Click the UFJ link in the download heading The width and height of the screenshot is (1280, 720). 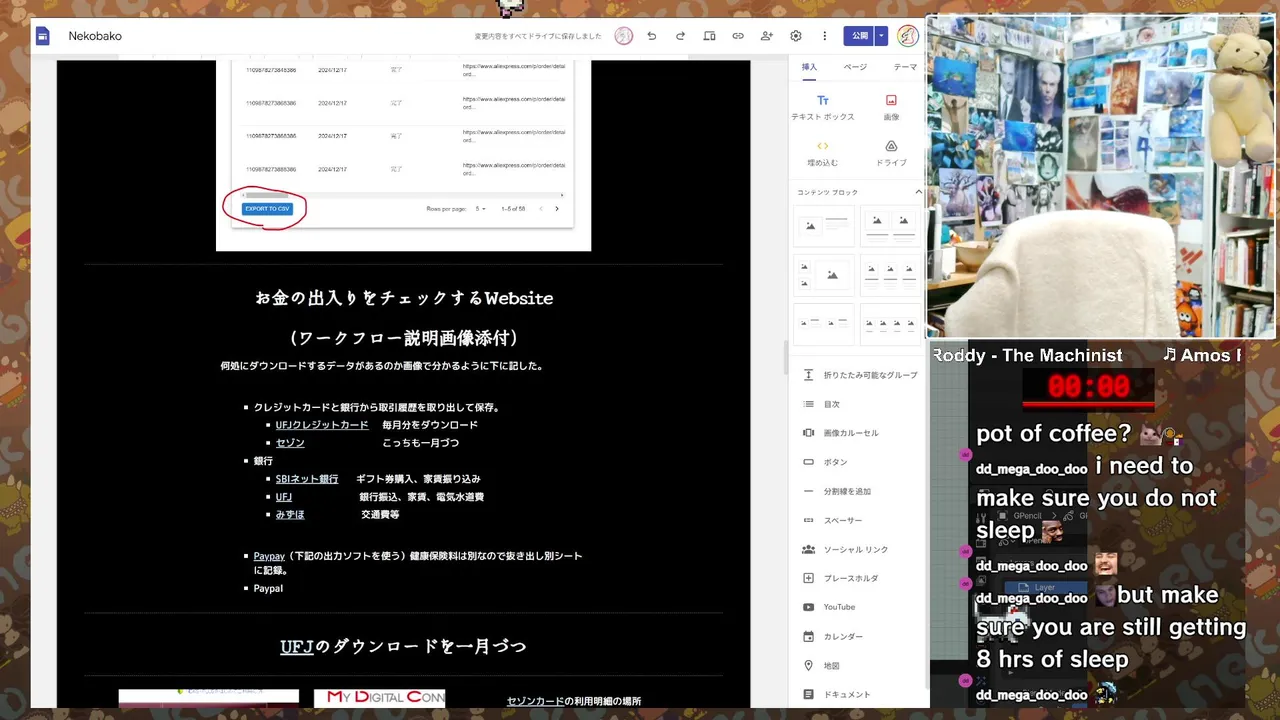coord(297,647)
